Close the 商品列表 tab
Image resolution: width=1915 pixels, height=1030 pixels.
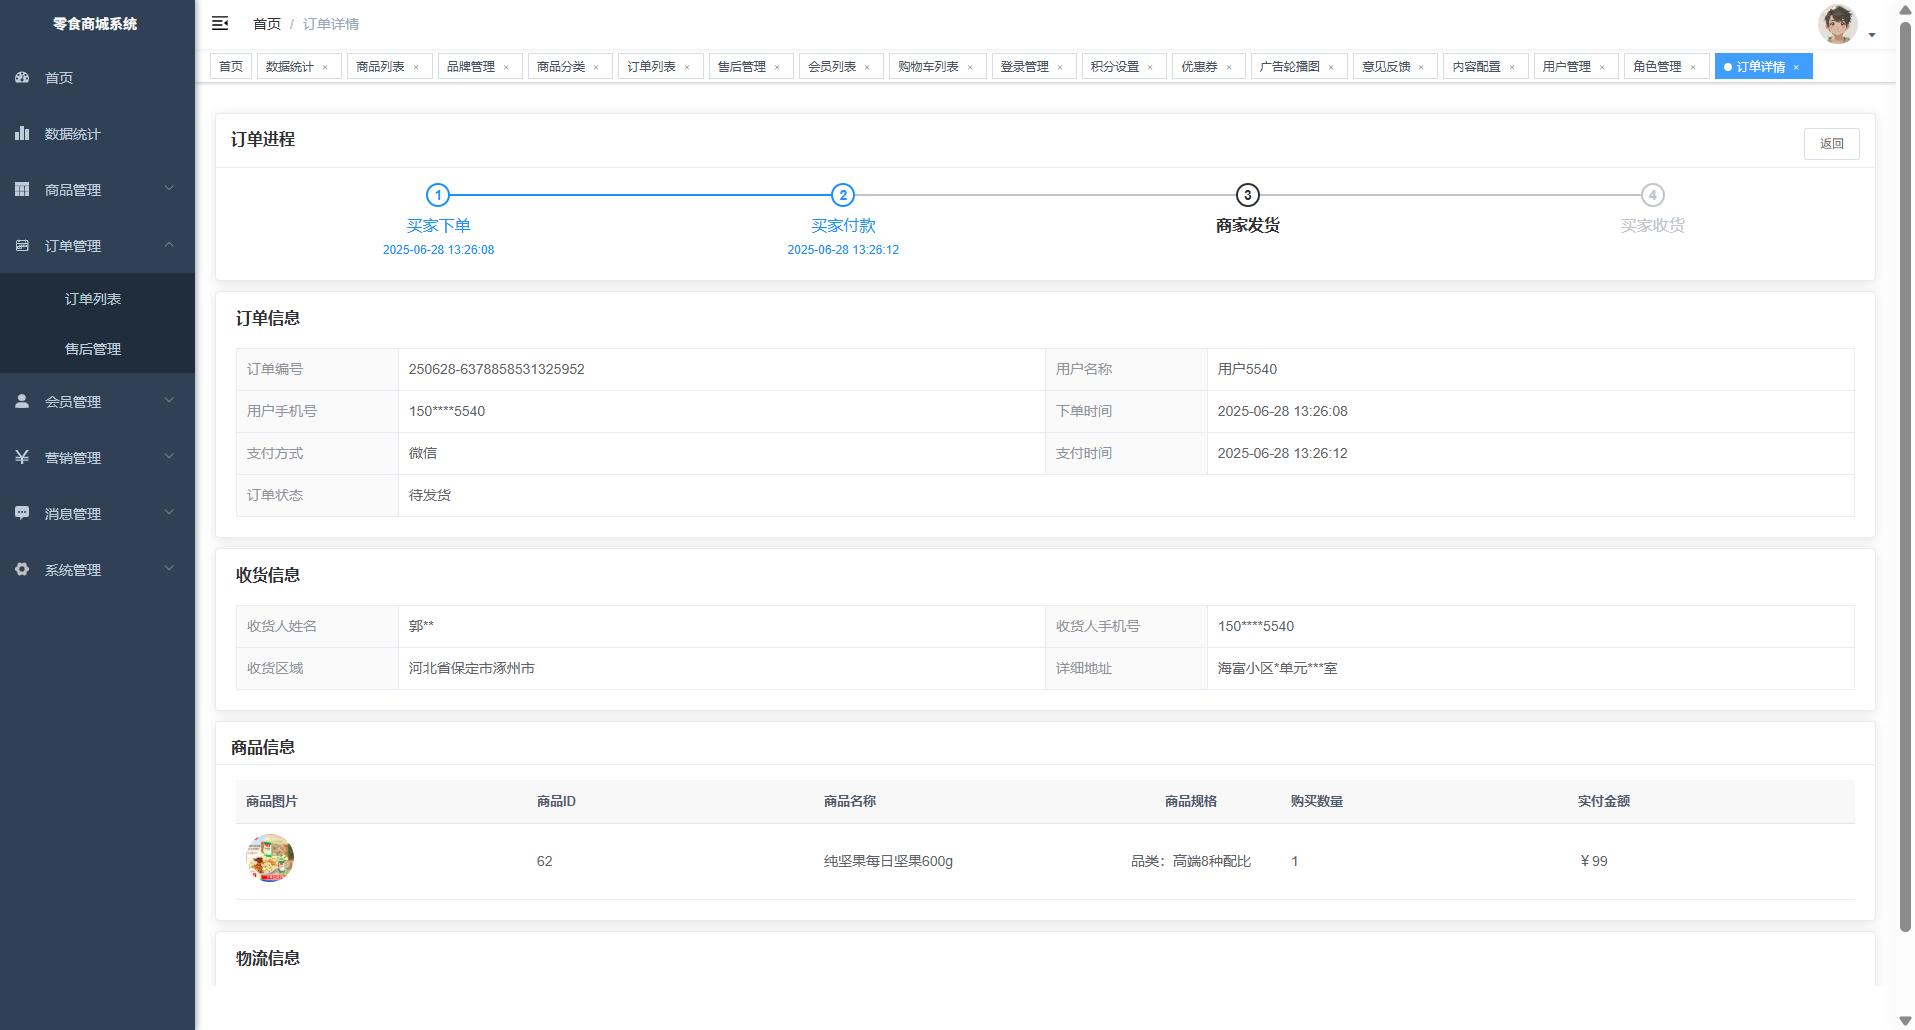[416, 67]
